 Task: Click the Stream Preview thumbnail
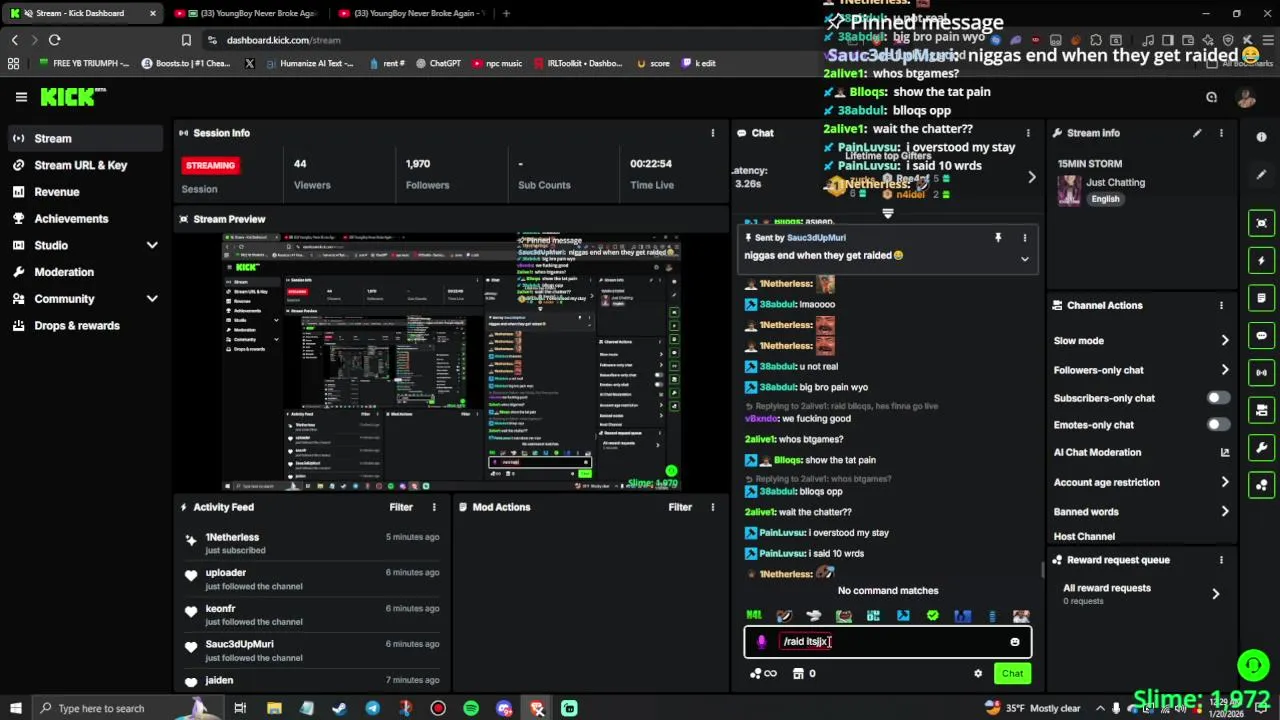(451, 362)
